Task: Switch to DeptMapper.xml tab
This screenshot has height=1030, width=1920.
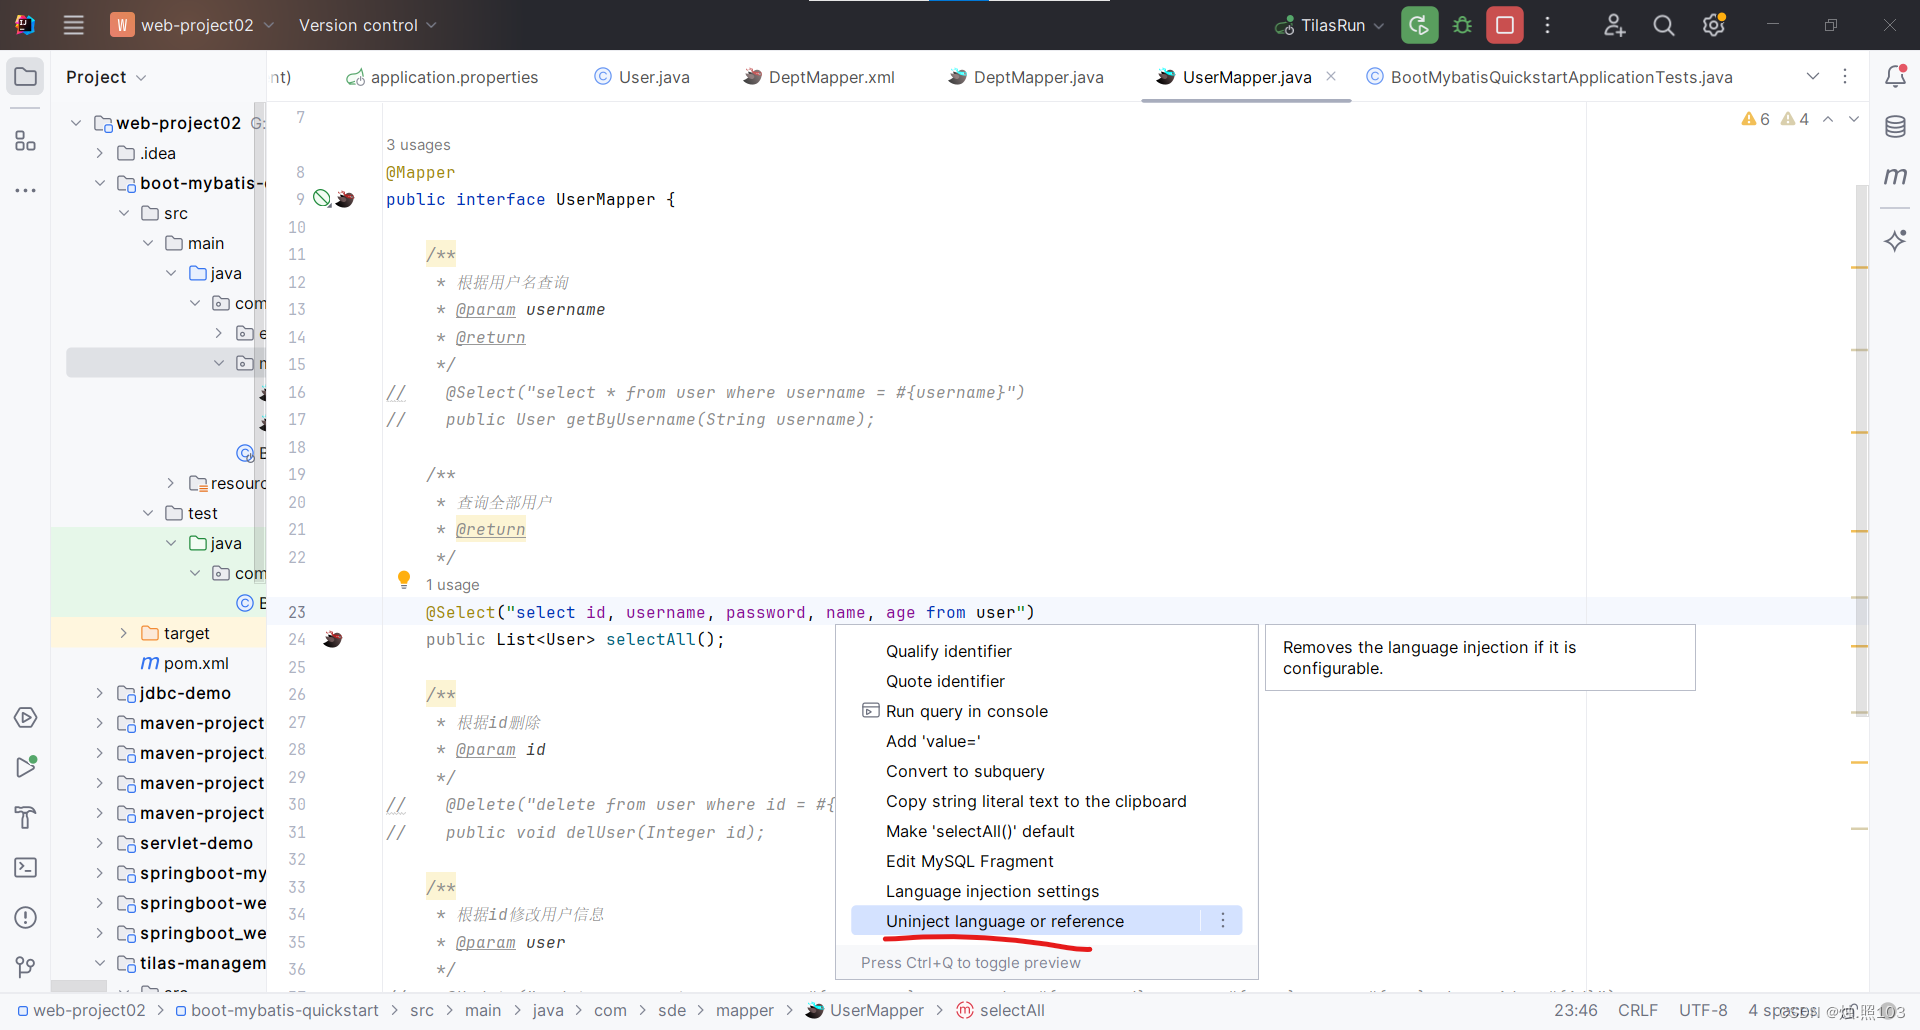Action: point(819,77)
